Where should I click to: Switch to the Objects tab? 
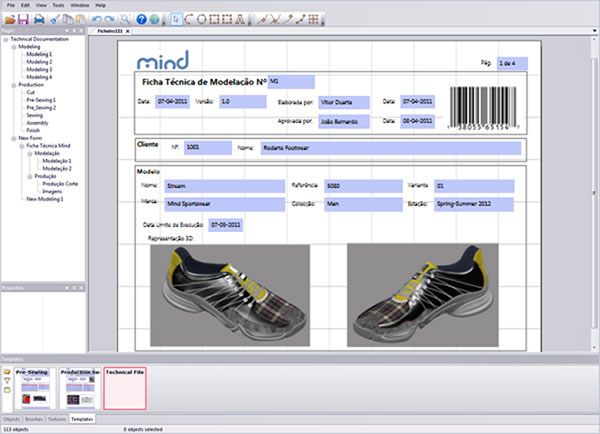[x=11, y=419]
